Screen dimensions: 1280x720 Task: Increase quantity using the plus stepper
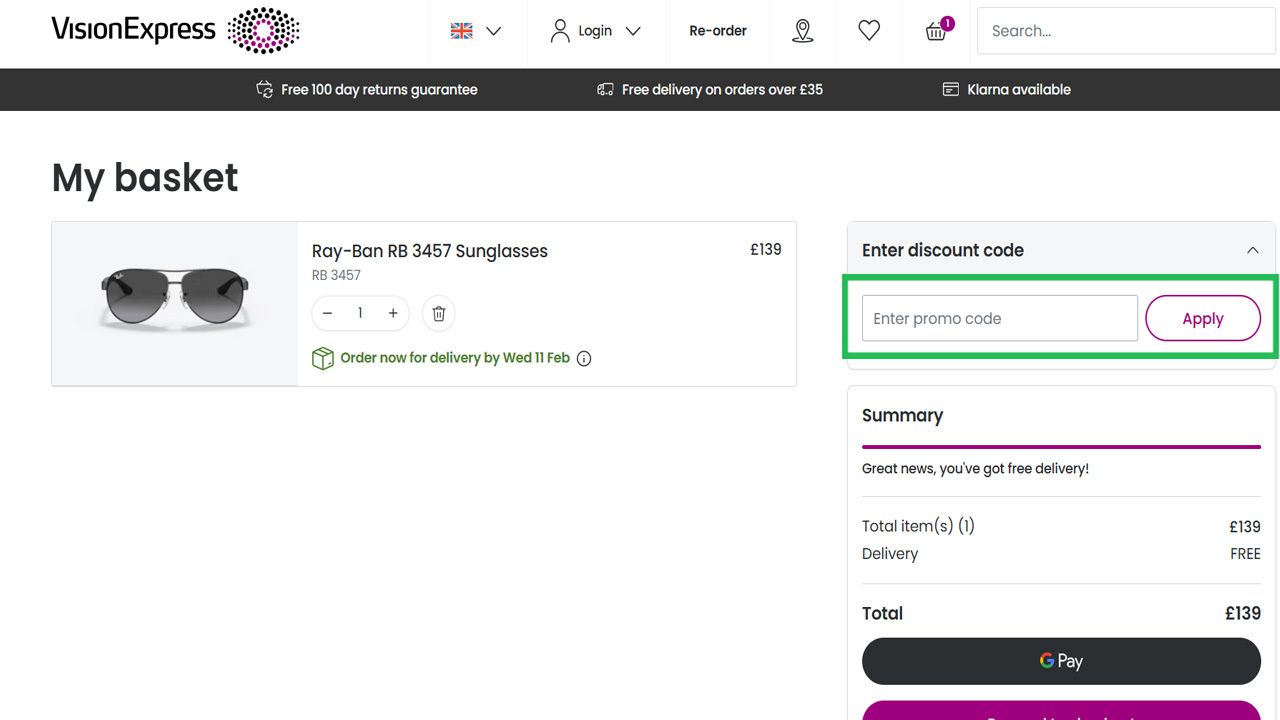[x=393, y=313]
